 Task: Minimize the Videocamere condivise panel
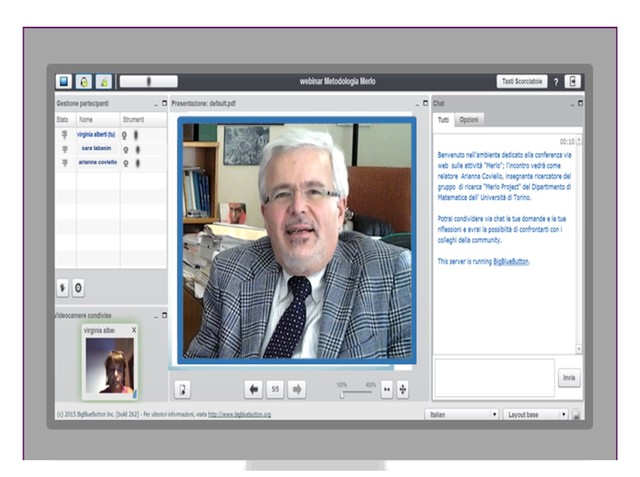tap(156, 316)
